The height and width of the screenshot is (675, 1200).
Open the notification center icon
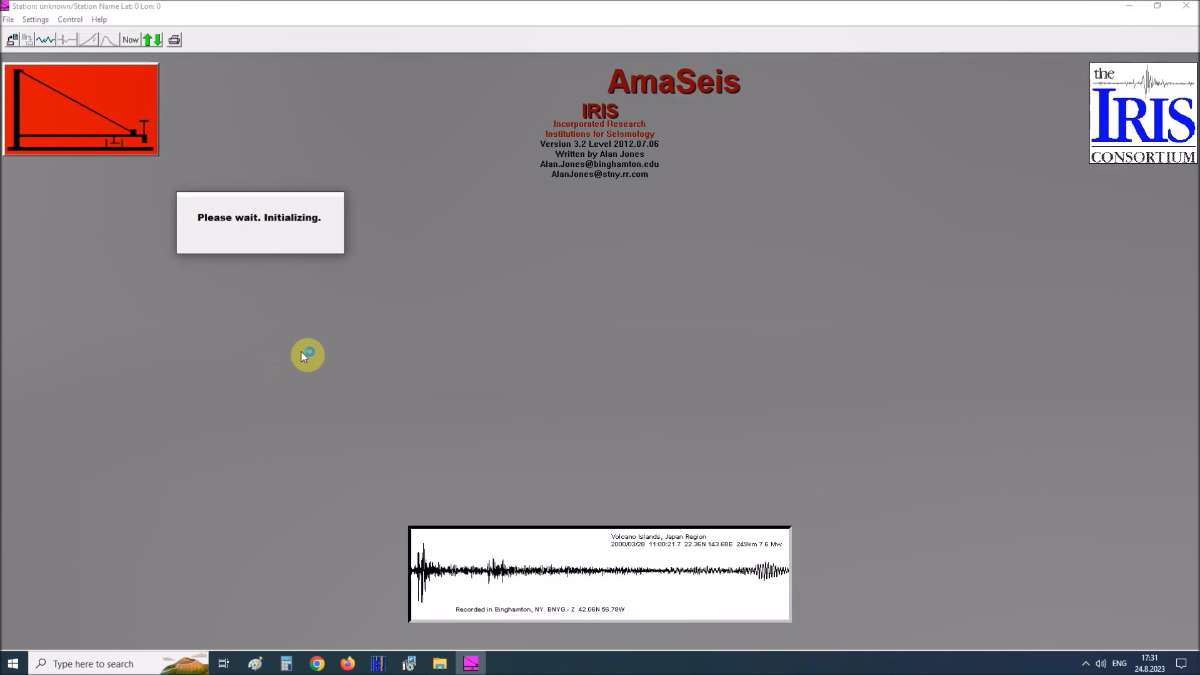[1181, 663]
